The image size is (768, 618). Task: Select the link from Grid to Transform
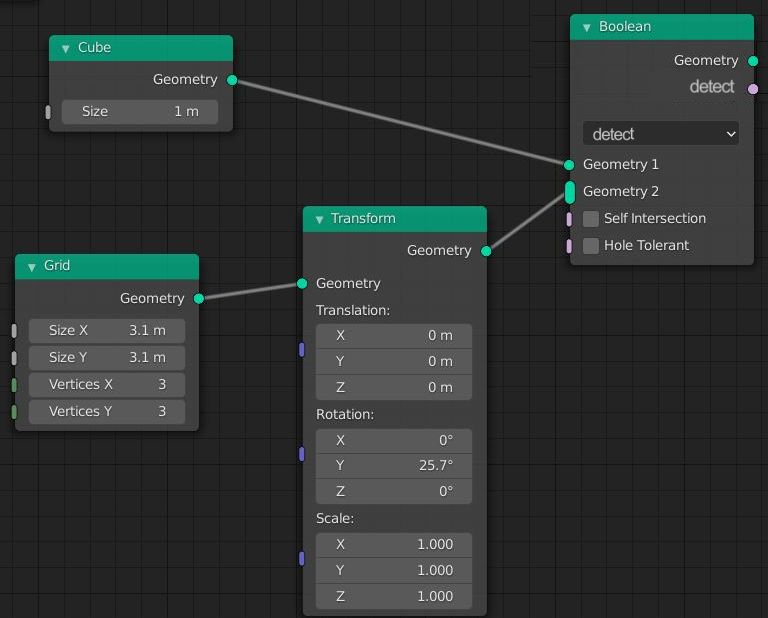pos(251,291)
